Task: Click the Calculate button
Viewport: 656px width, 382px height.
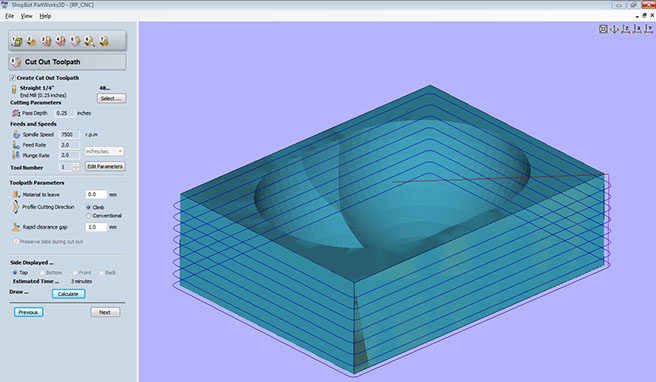Action: 69,294
